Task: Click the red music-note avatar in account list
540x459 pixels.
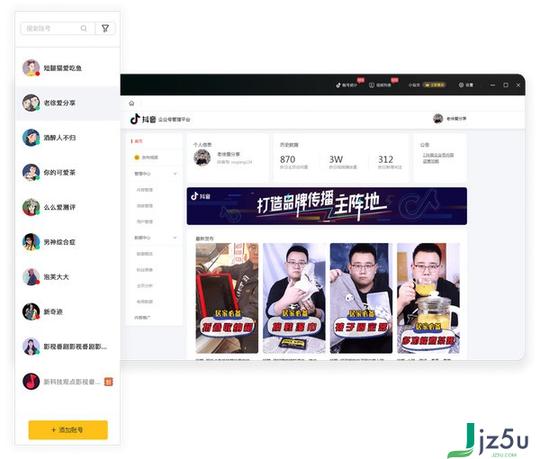Action: point(31,382)
